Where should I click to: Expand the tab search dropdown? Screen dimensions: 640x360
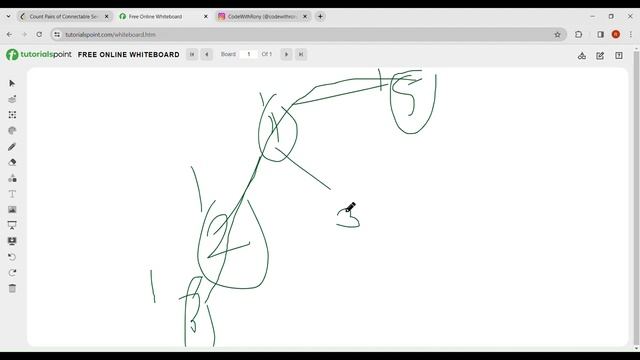[8, 16]
